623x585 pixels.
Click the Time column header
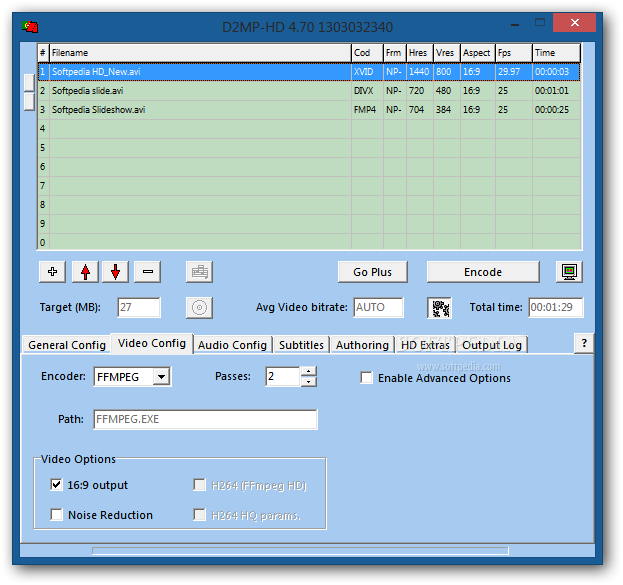coord(556,53)
